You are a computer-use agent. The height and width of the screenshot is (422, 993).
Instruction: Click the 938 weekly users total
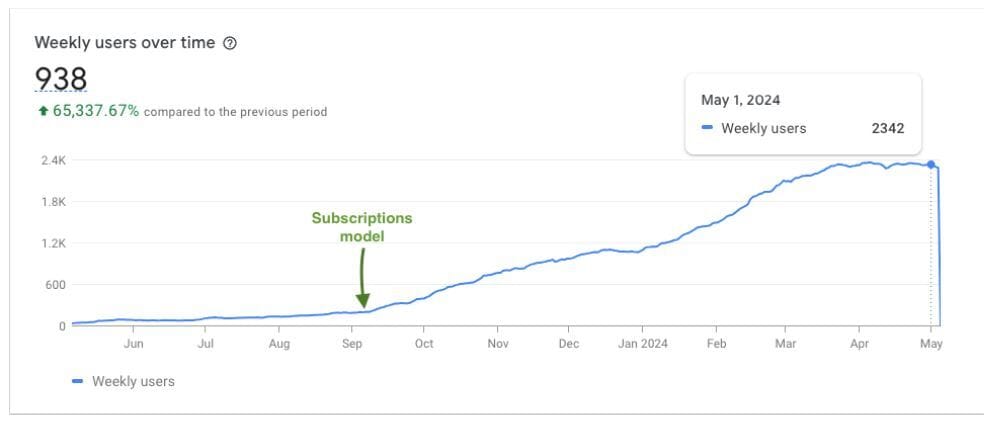(60, 79)
